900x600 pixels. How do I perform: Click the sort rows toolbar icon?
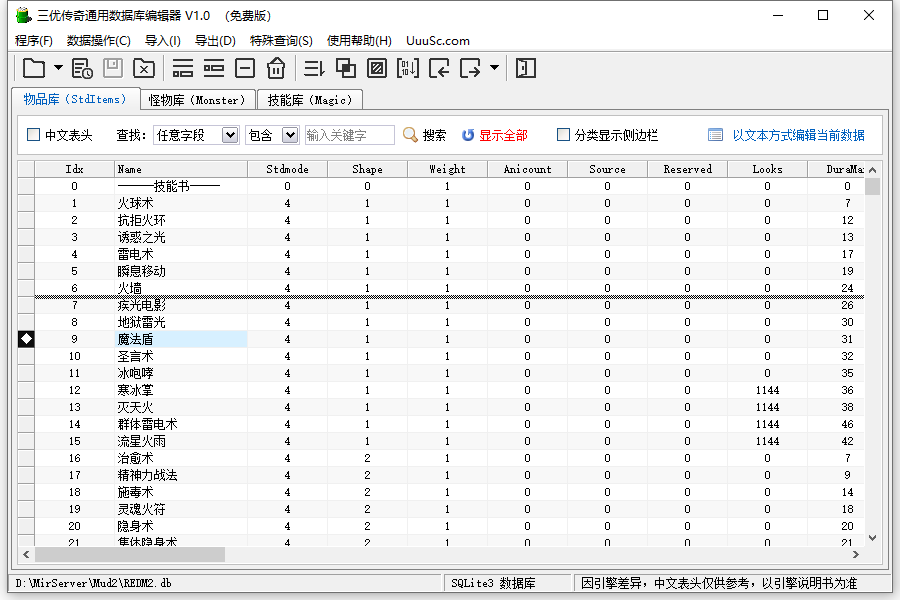[x=315, y=68]
